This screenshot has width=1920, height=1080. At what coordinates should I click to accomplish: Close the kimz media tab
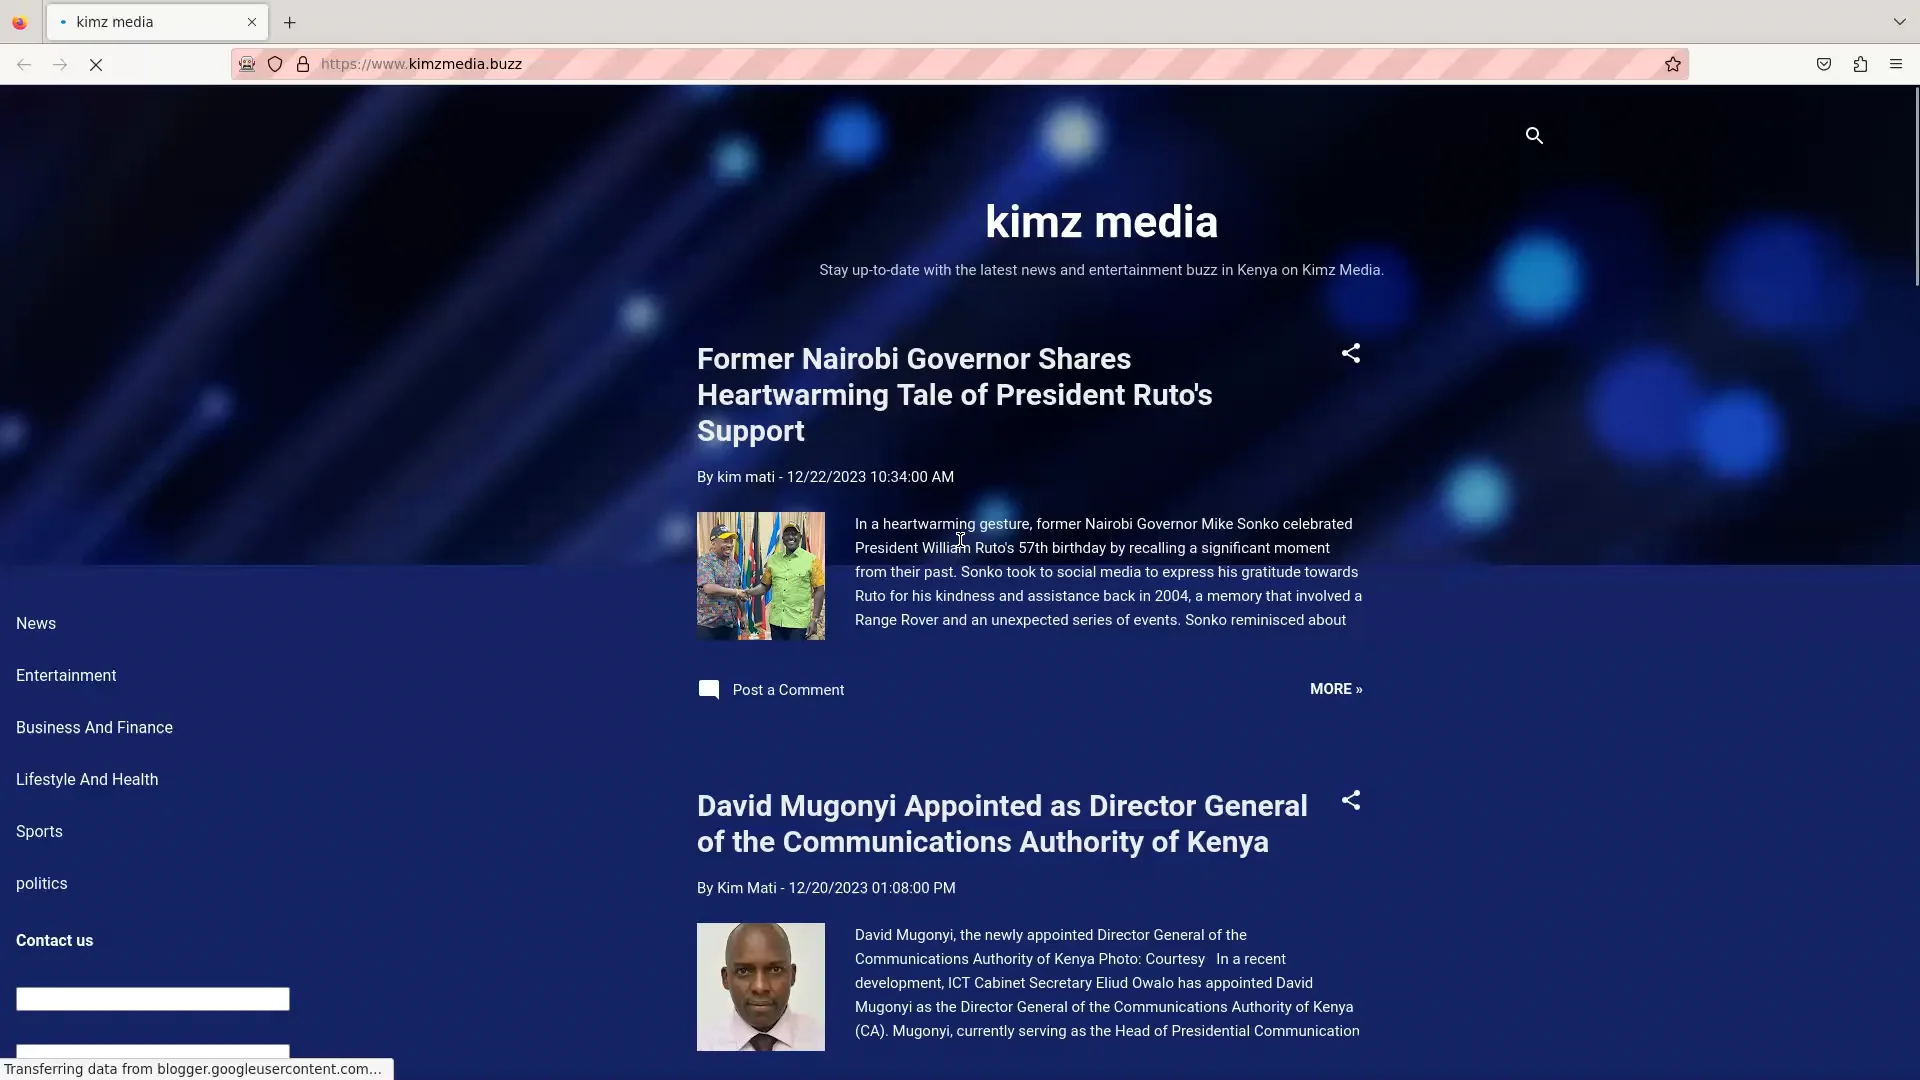click(252, 22)
